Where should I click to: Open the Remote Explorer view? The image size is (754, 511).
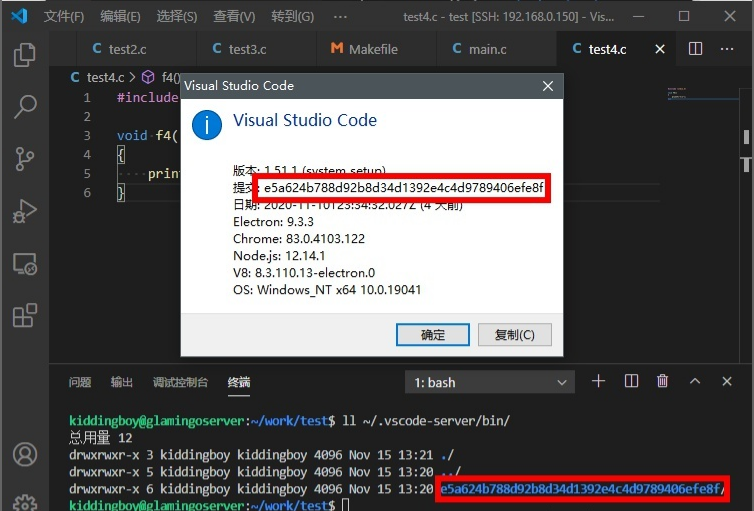pos(25,263)
